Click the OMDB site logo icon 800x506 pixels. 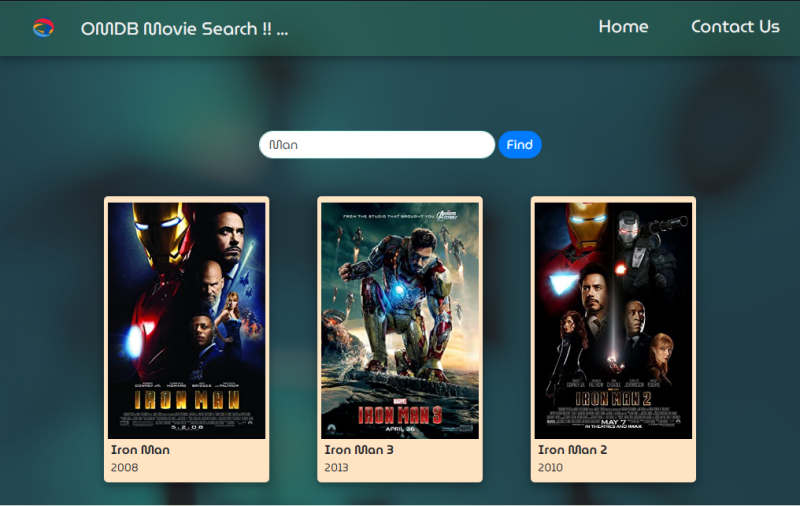43,28
